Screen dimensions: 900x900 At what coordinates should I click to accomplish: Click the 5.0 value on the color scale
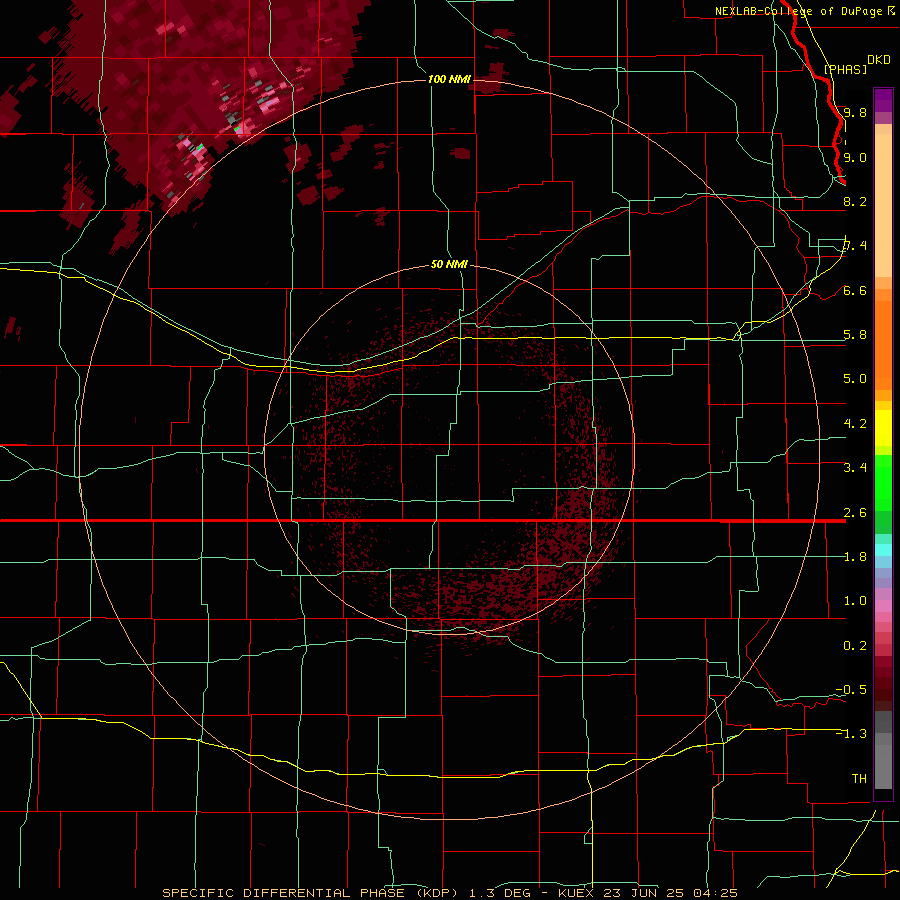pyautogui.click(x=855, y=379)
